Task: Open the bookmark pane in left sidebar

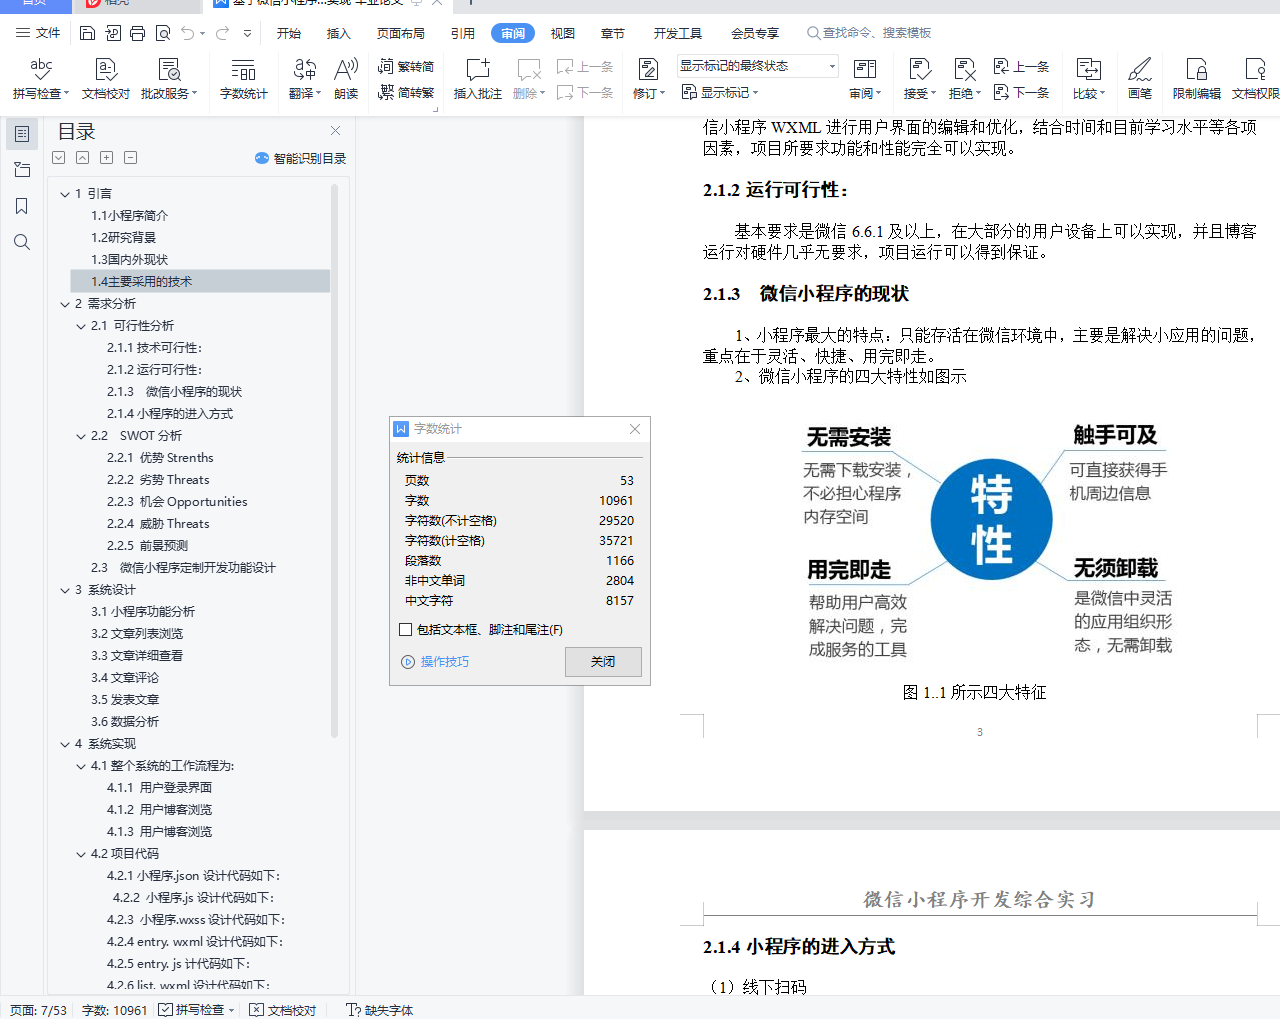Action: (22, 206)
